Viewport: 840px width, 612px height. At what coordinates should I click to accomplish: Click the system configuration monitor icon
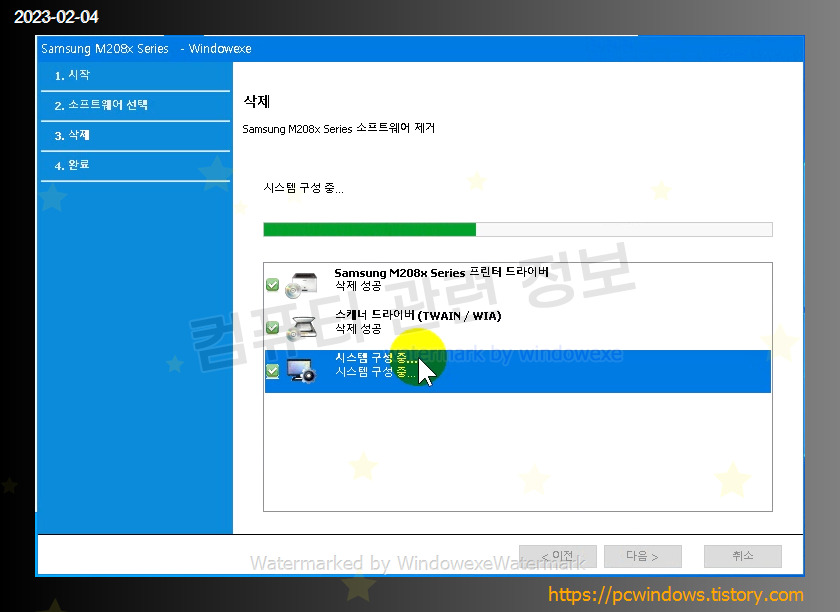[302, 370]
